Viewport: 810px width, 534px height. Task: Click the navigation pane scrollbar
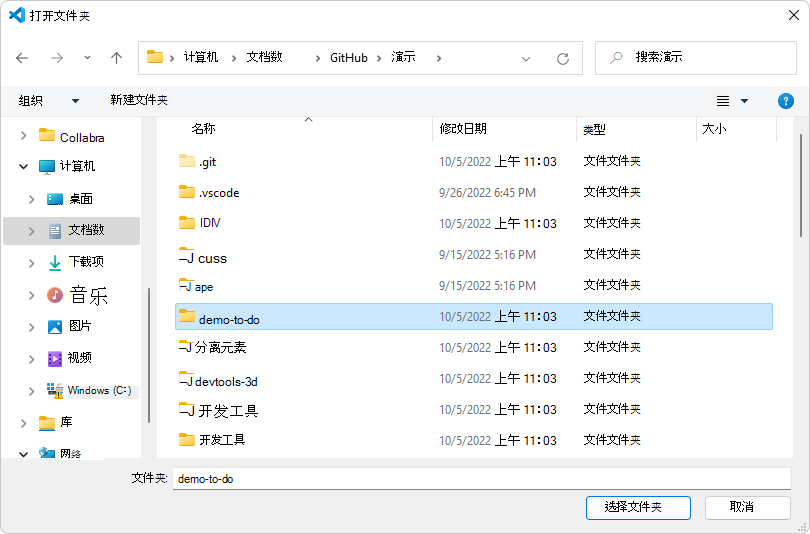coord(149,356)
